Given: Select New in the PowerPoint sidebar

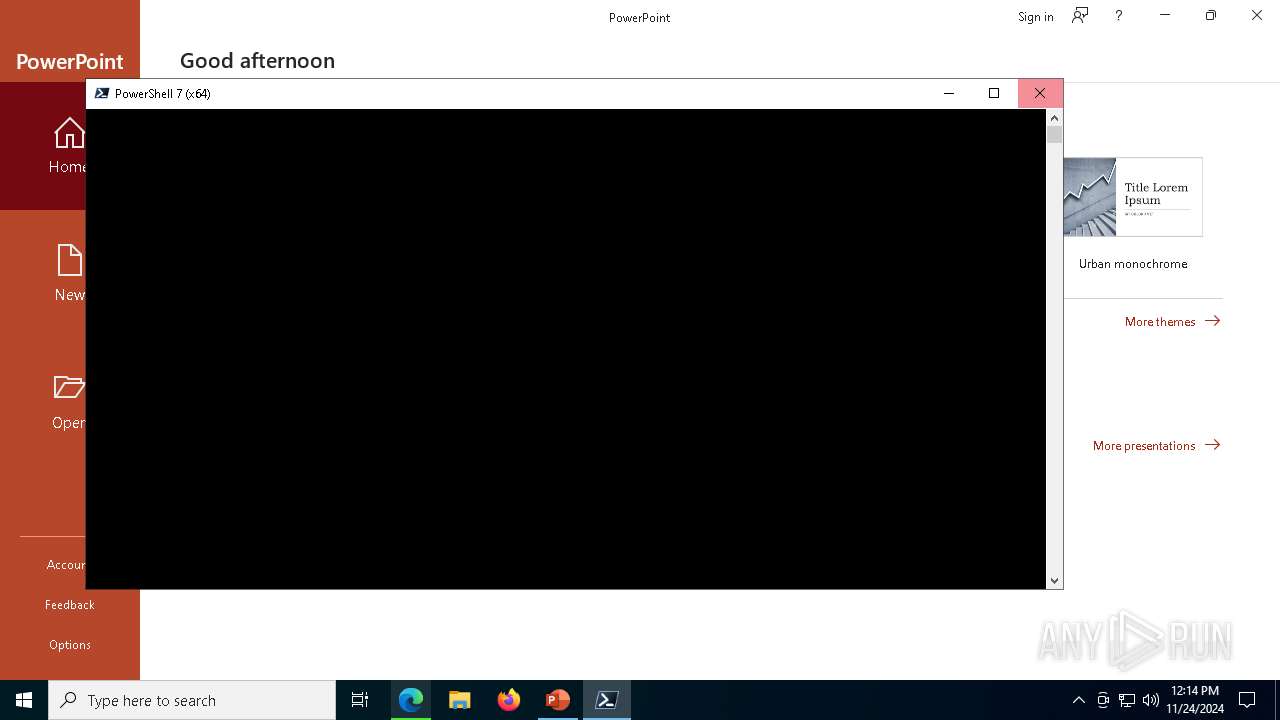Looking at the screenshot, I should tap(43, 273).
